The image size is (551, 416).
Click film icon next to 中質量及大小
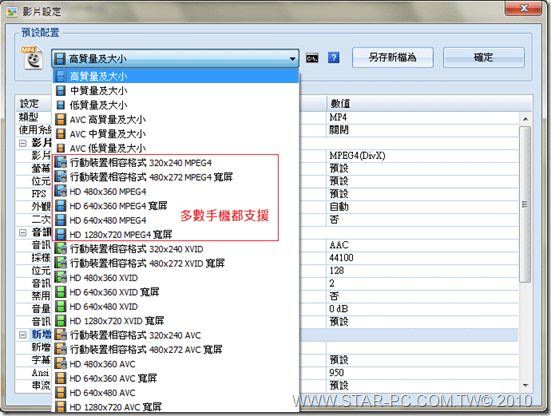click(61, 91)
